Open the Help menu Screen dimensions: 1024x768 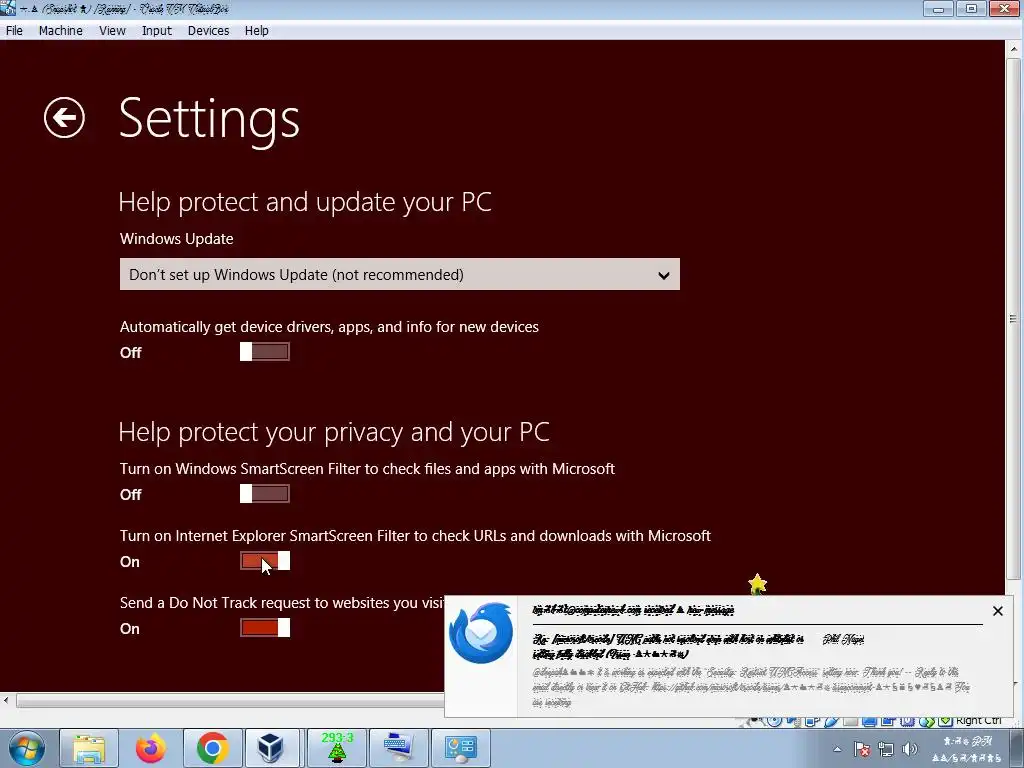coord(257,31)
